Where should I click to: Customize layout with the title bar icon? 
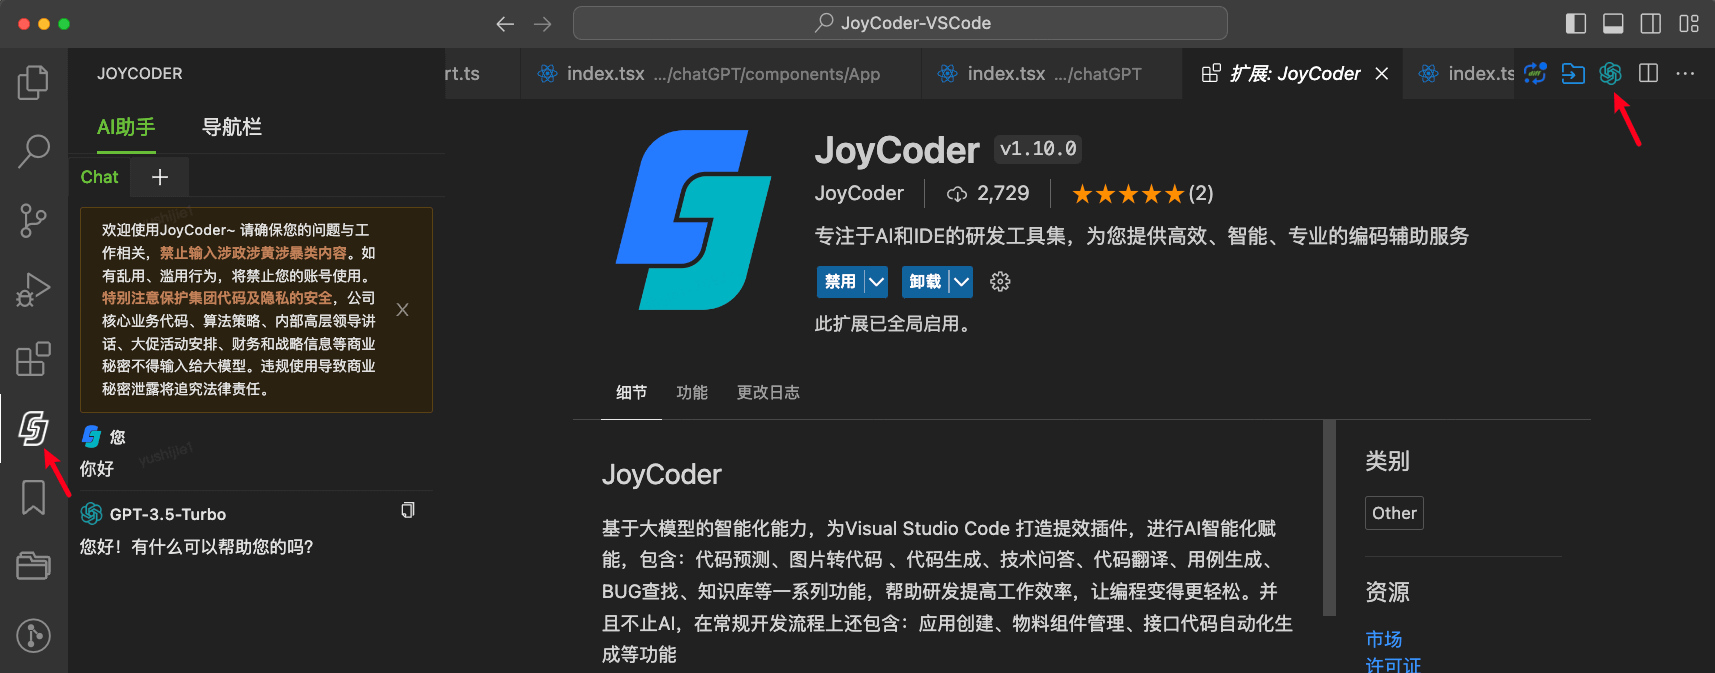click(1689, 23)
